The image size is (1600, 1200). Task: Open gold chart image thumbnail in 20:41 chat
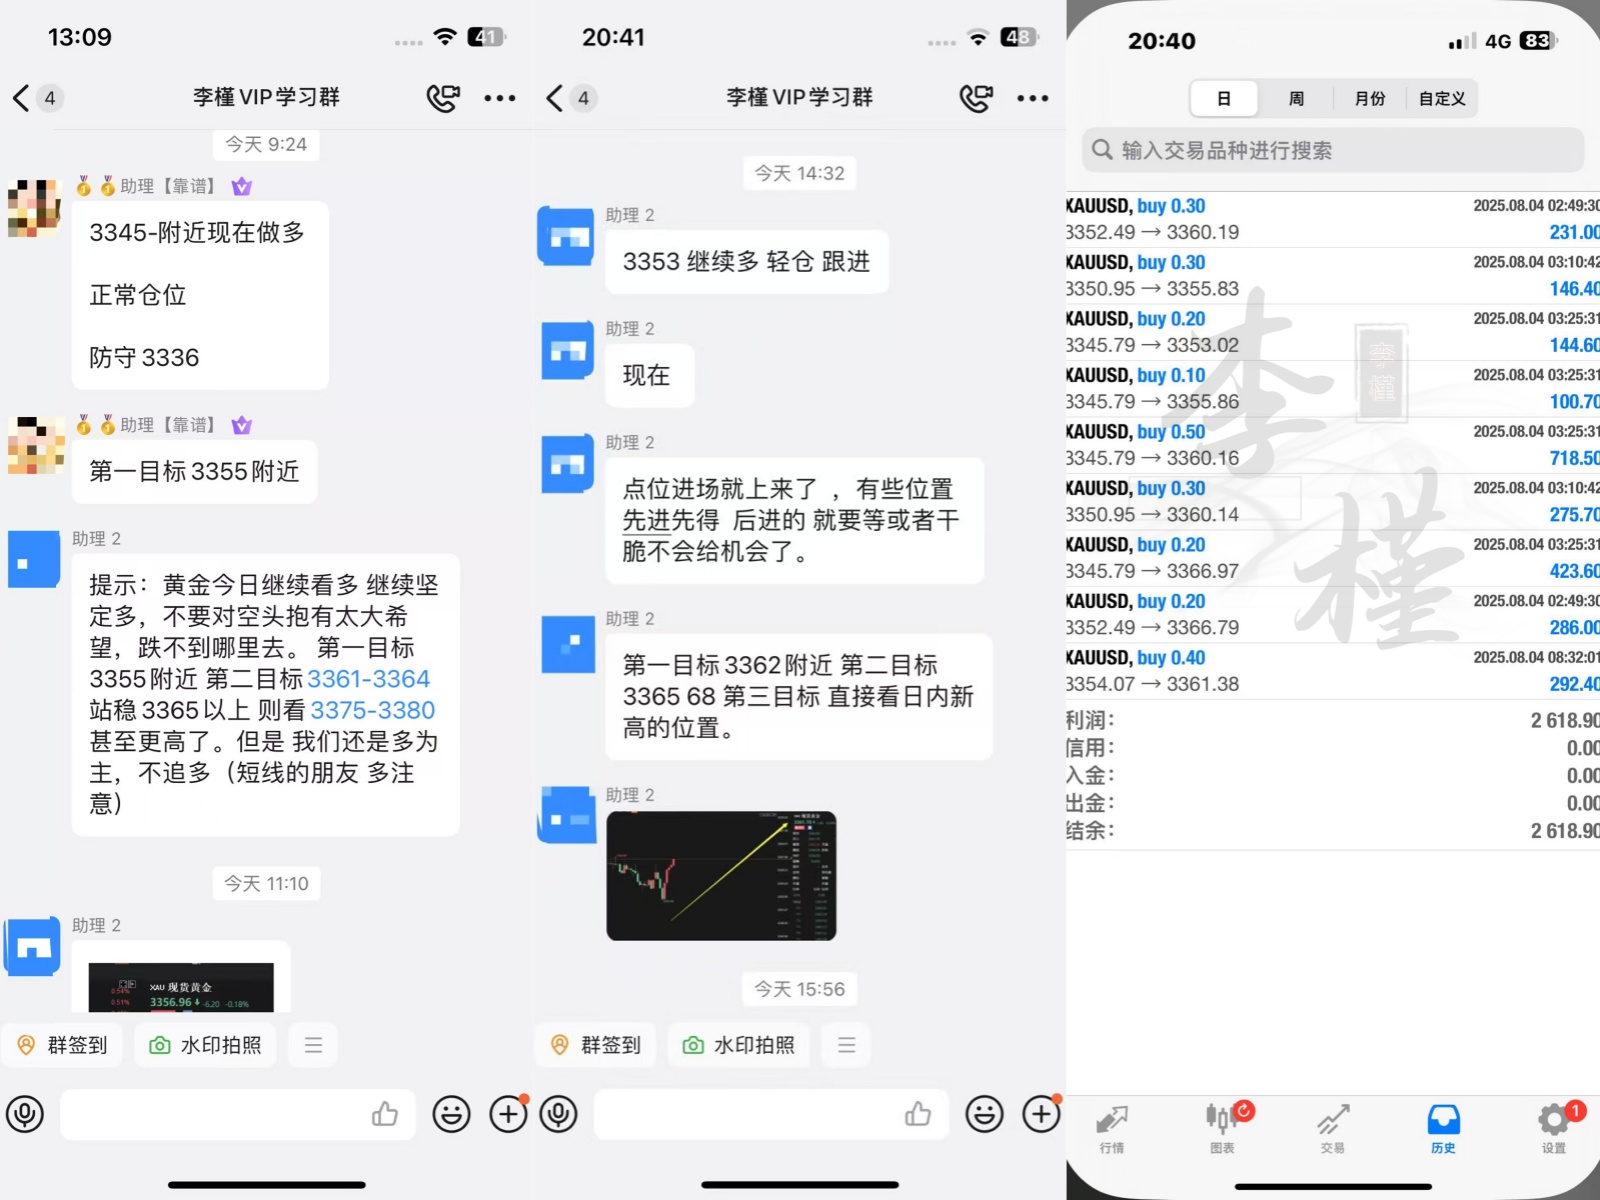coord(721,876)
